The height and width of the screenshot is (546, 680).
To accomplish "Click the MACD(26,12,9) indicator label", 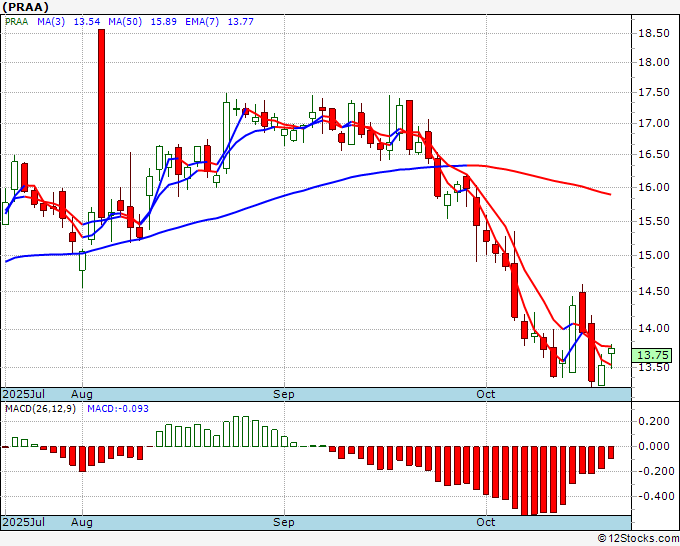I will [40, 409].
